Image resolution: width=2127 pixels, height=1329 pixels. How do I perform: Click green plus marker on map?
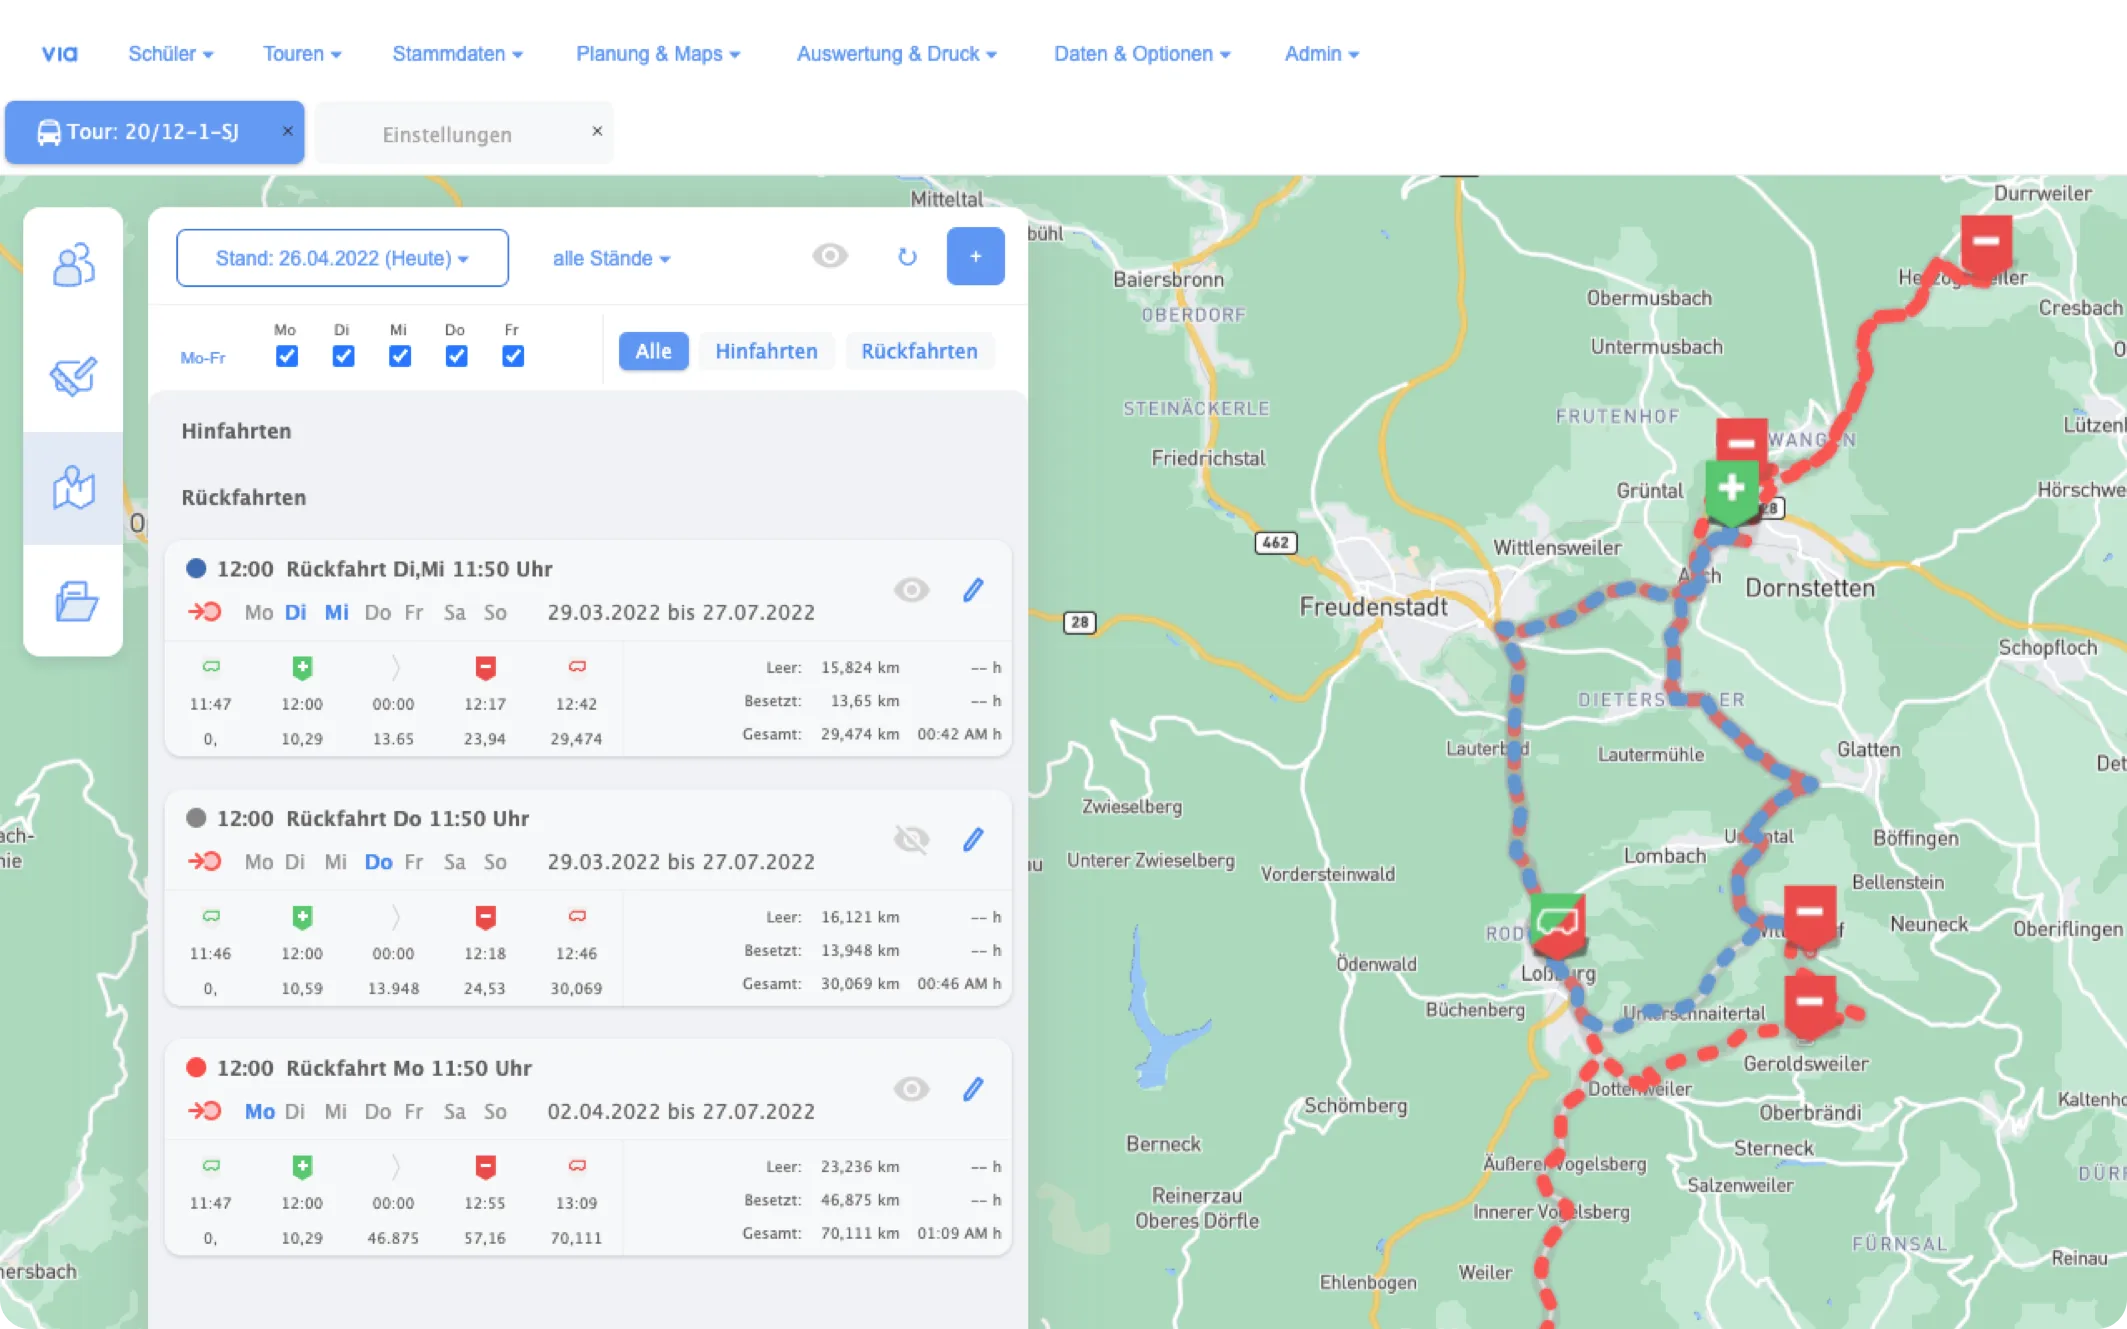1731,489
